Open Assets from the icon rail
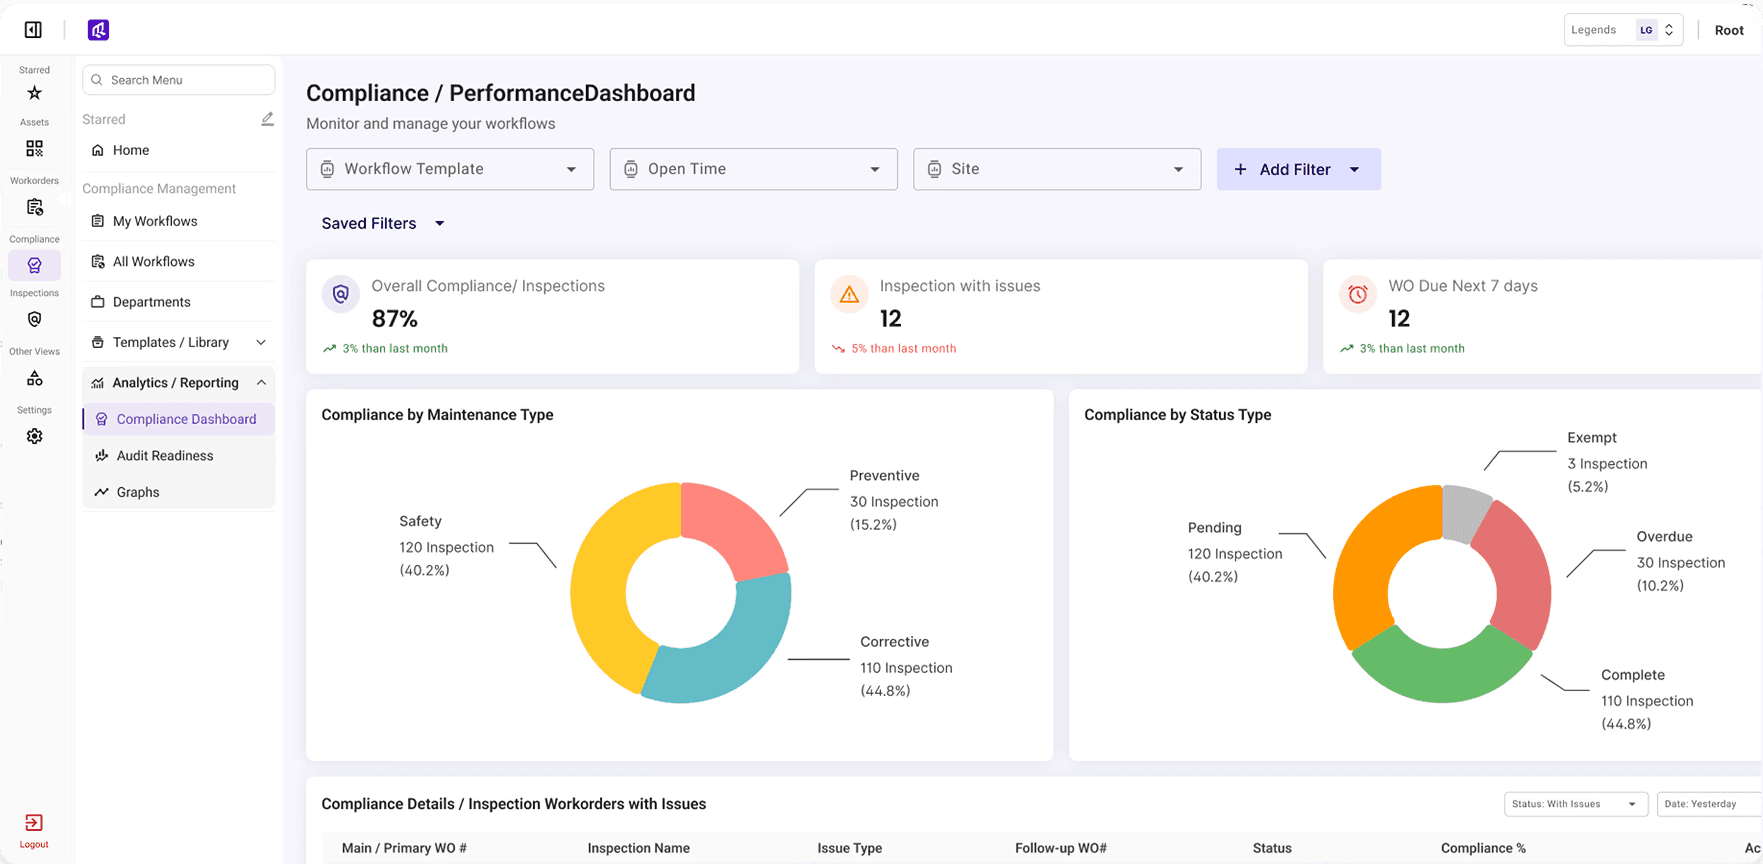The width and height of the screenshot is (1763, 864). [34, 148]
